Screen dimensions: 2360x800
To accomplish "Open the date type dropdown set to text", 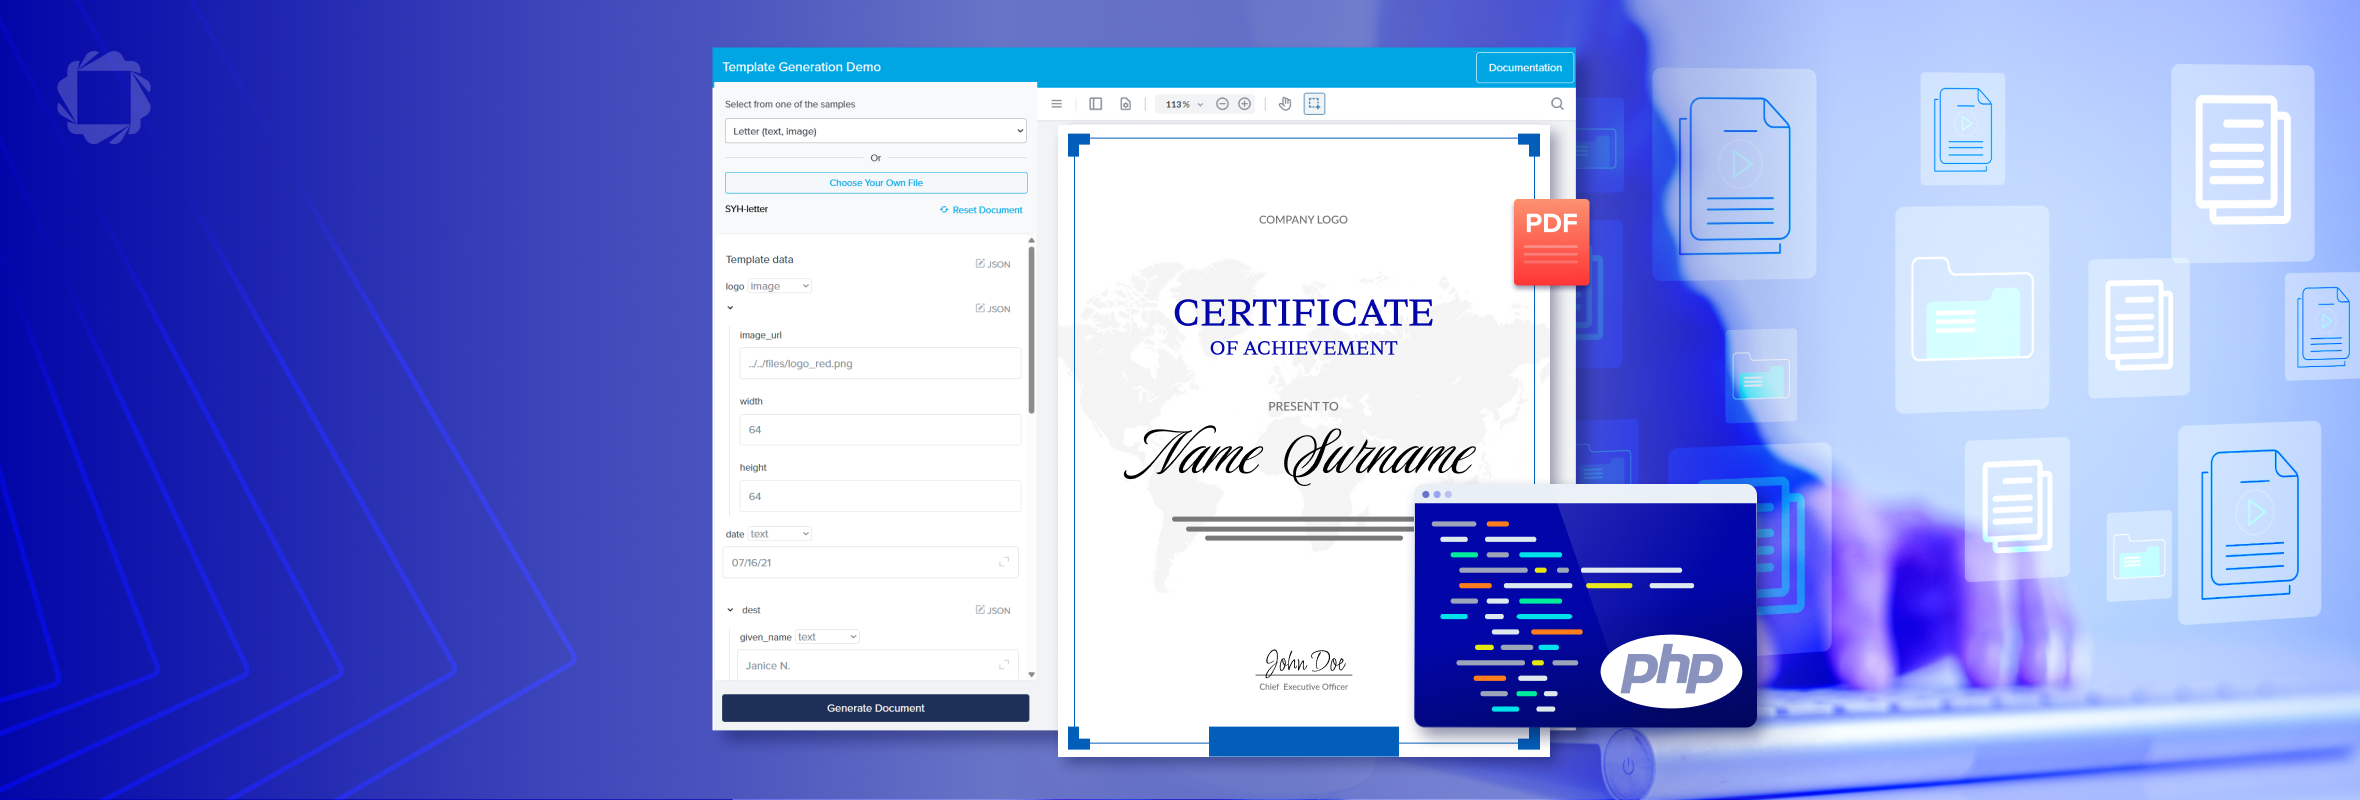I will pos(780,534).
